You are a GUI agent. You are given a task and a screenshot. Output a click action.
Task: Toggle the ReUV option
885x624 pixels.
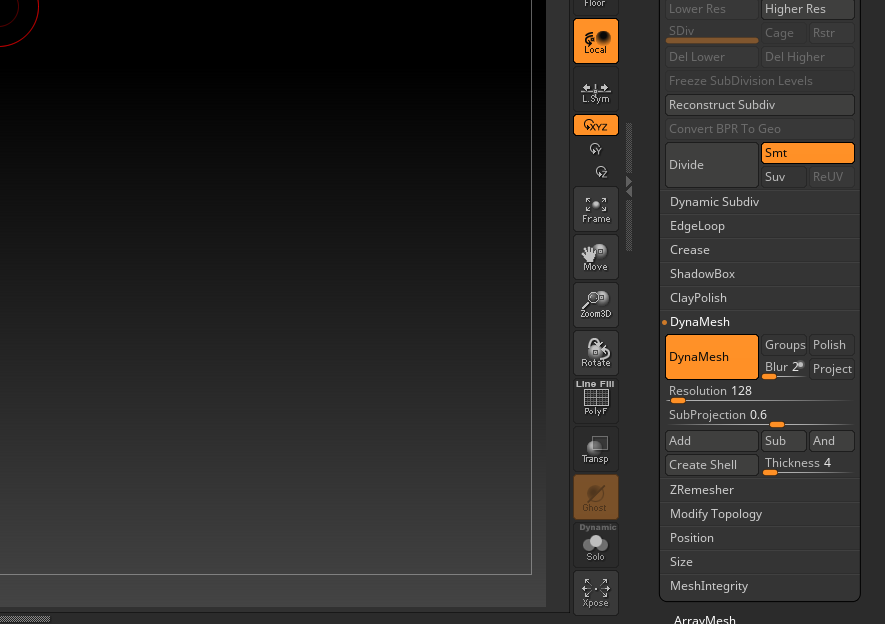831,177
